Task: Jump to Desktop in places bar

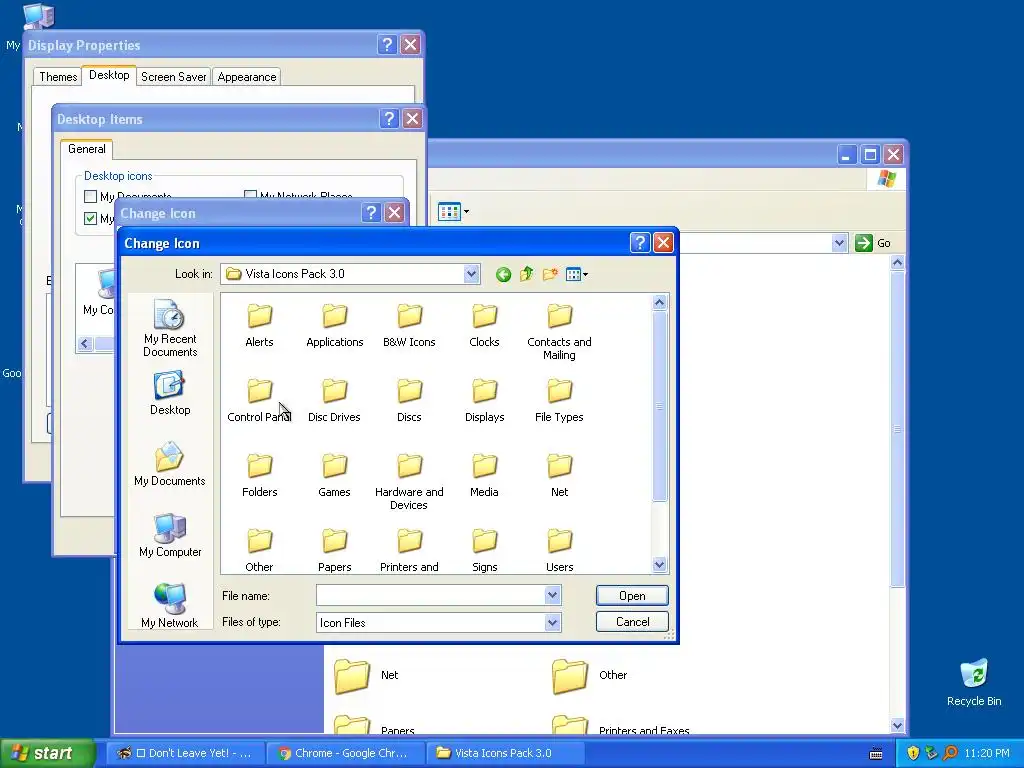Action: 170,394
